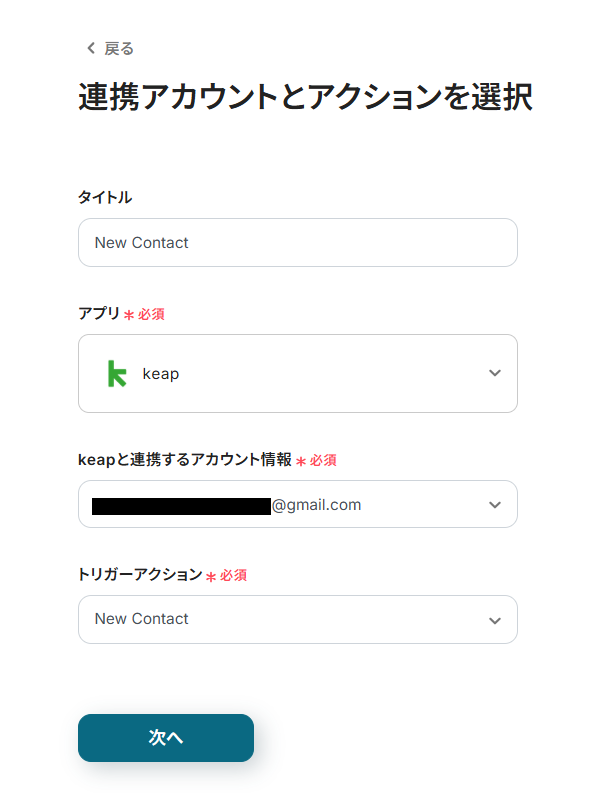The height and width of the screenshot is (793, 601).
Task: Click the アプリ field label
Action: [99, 313]
